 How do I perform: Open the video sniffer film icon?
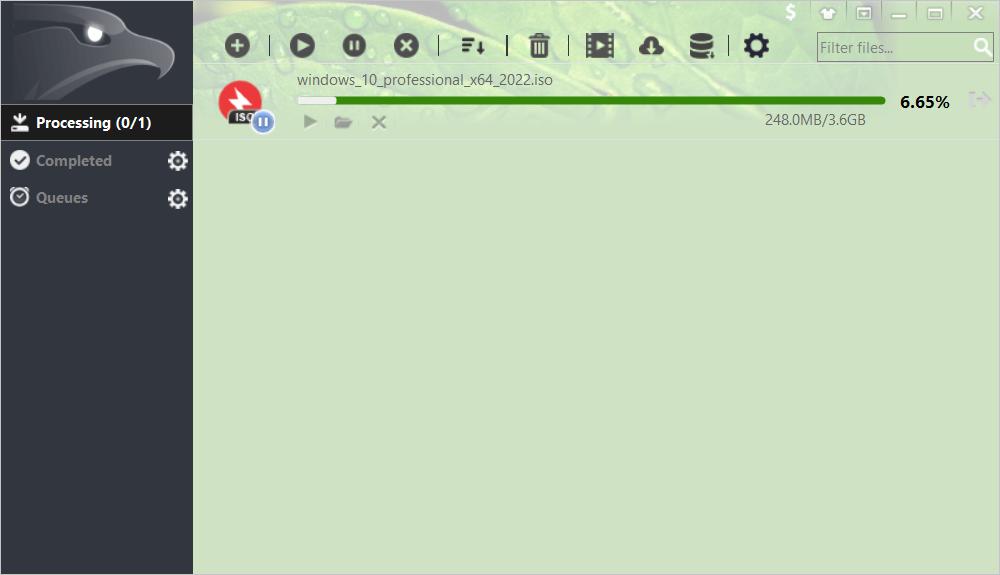pos(599,46)
